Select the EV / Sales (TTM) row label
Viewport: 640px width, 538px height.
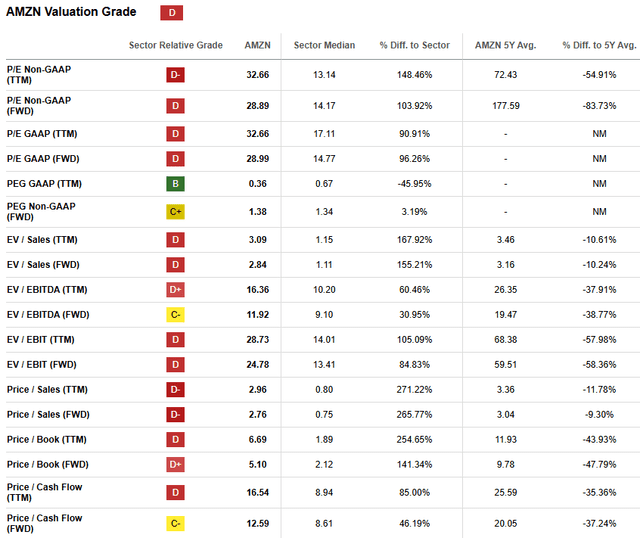[42, 240]
